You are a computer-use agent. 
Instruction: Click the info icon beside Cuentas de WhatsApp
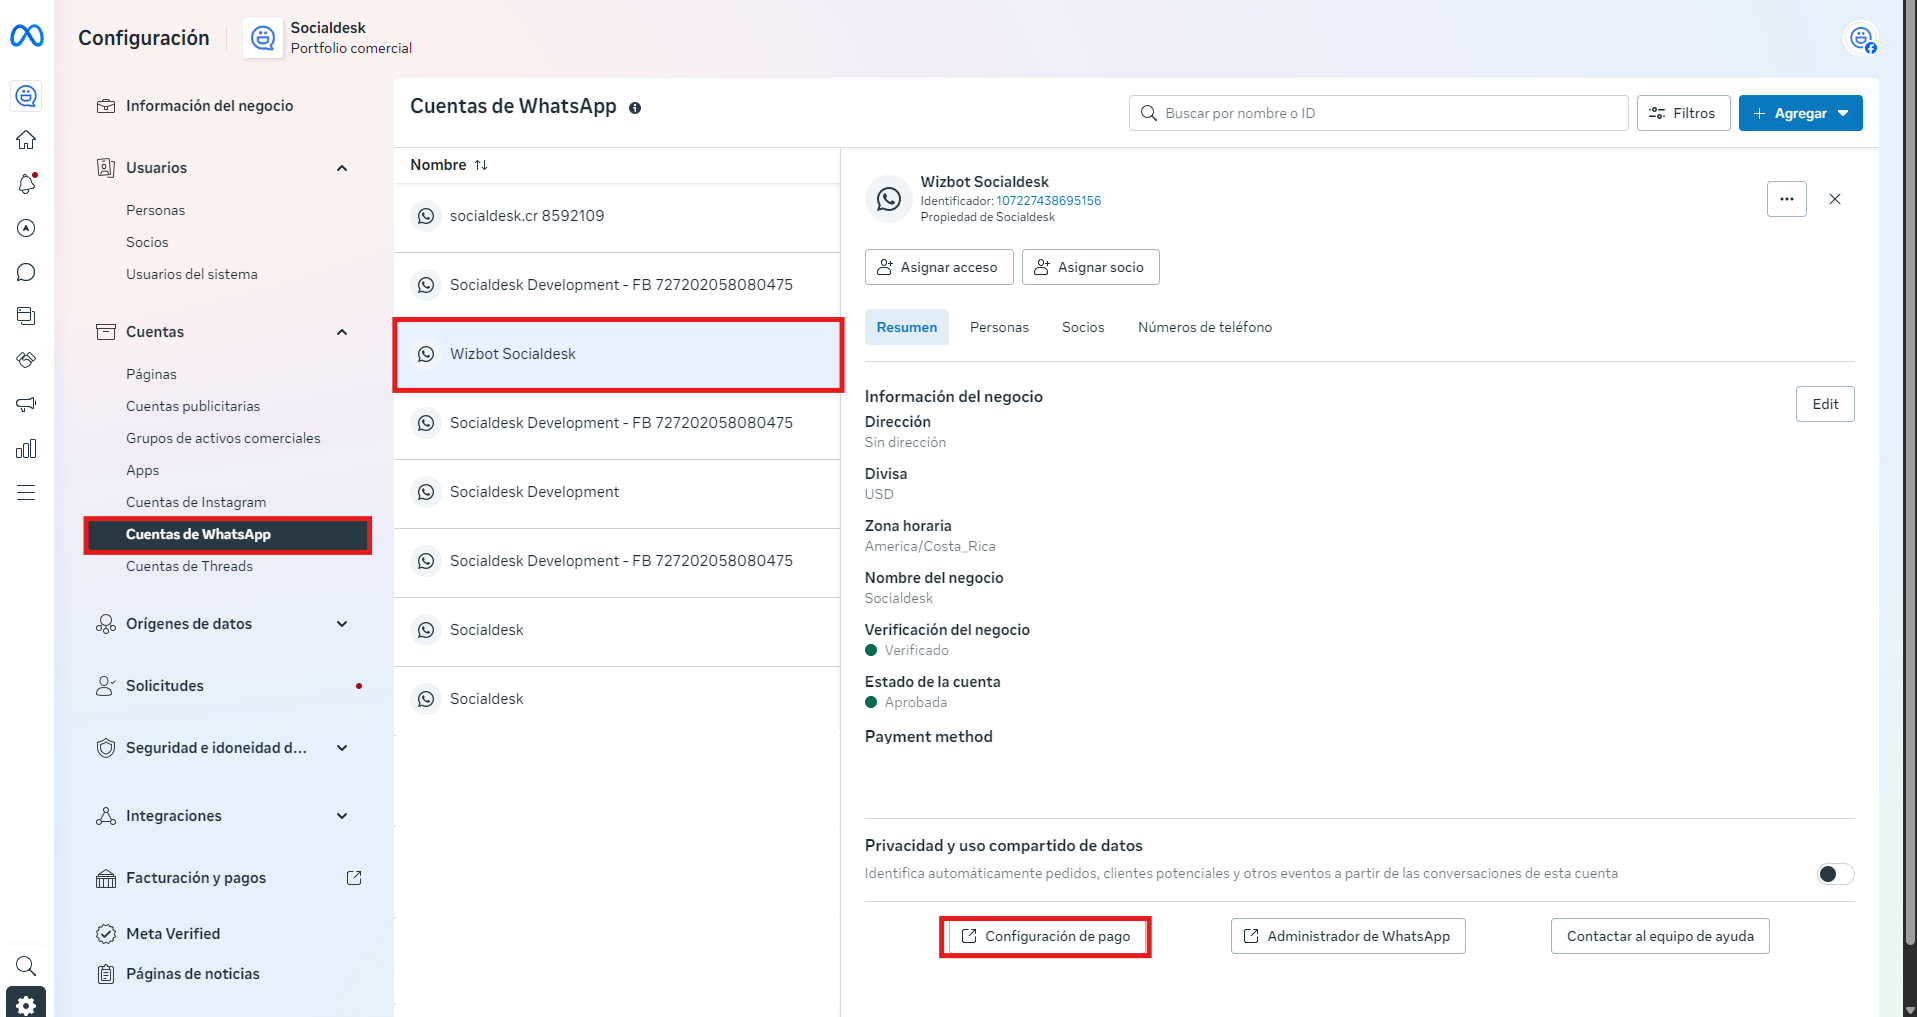click(635, 108)
